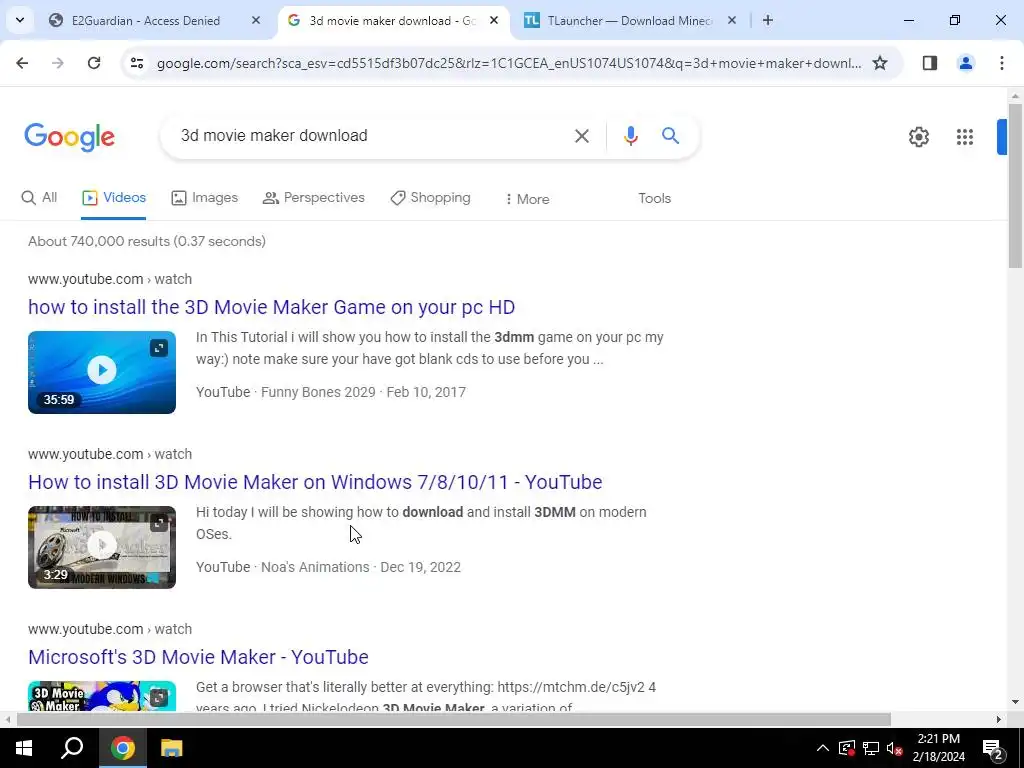Close the E2Guardian - Access Denied tab

coord(256,21)
